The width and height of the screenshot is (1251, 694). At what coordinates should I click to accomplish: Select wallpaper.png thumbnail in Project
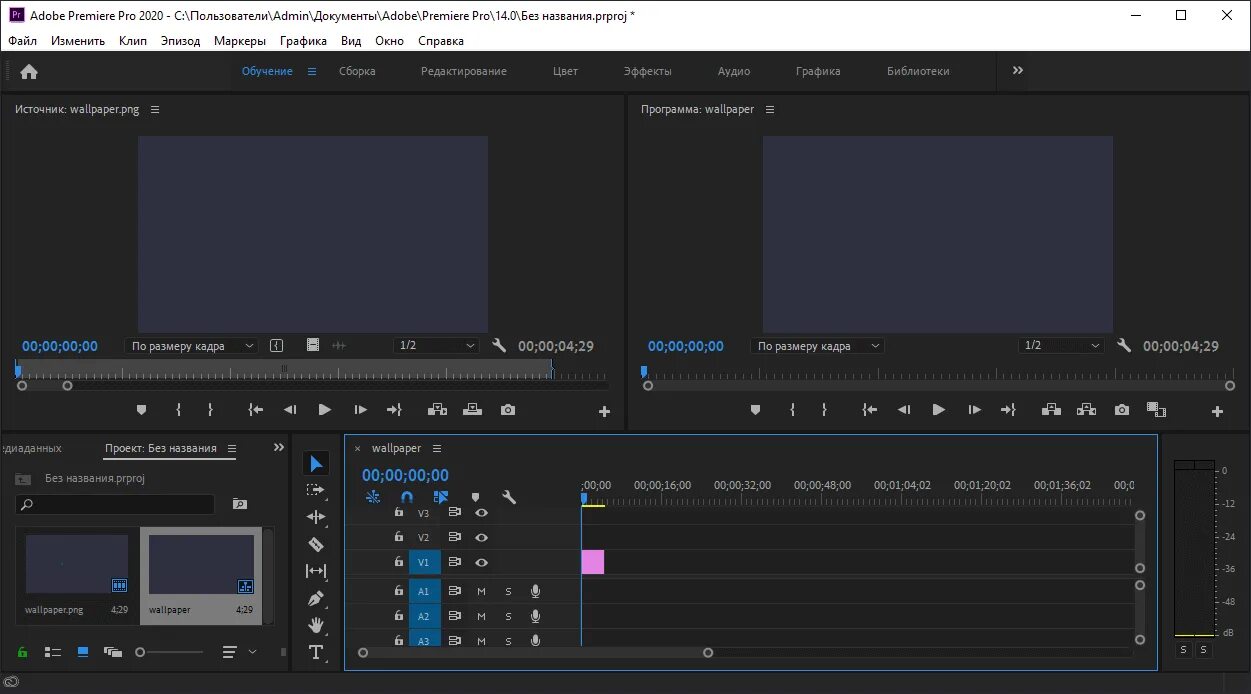tap(77, 565)
